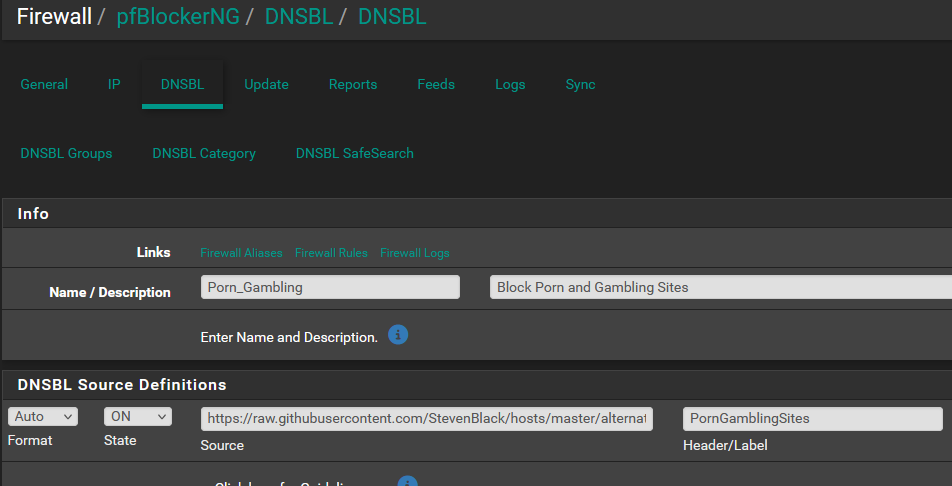The image size is (952, 486).
Task: Click the info icon beside Enter Name and Description
Action: pos(397,335)
